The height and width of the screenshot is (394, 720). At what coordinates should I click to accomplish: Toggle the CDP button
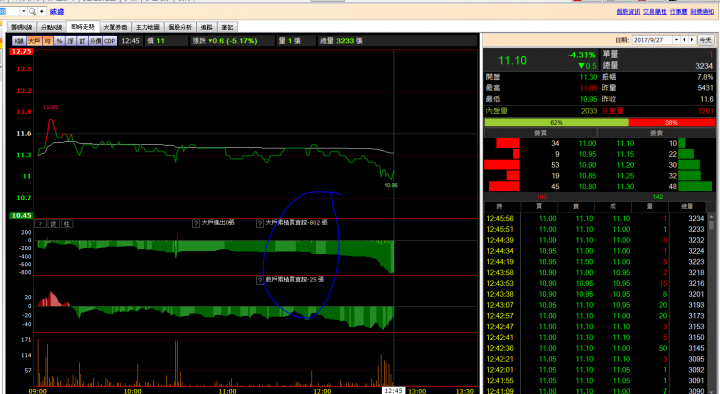tap(110, 41)
